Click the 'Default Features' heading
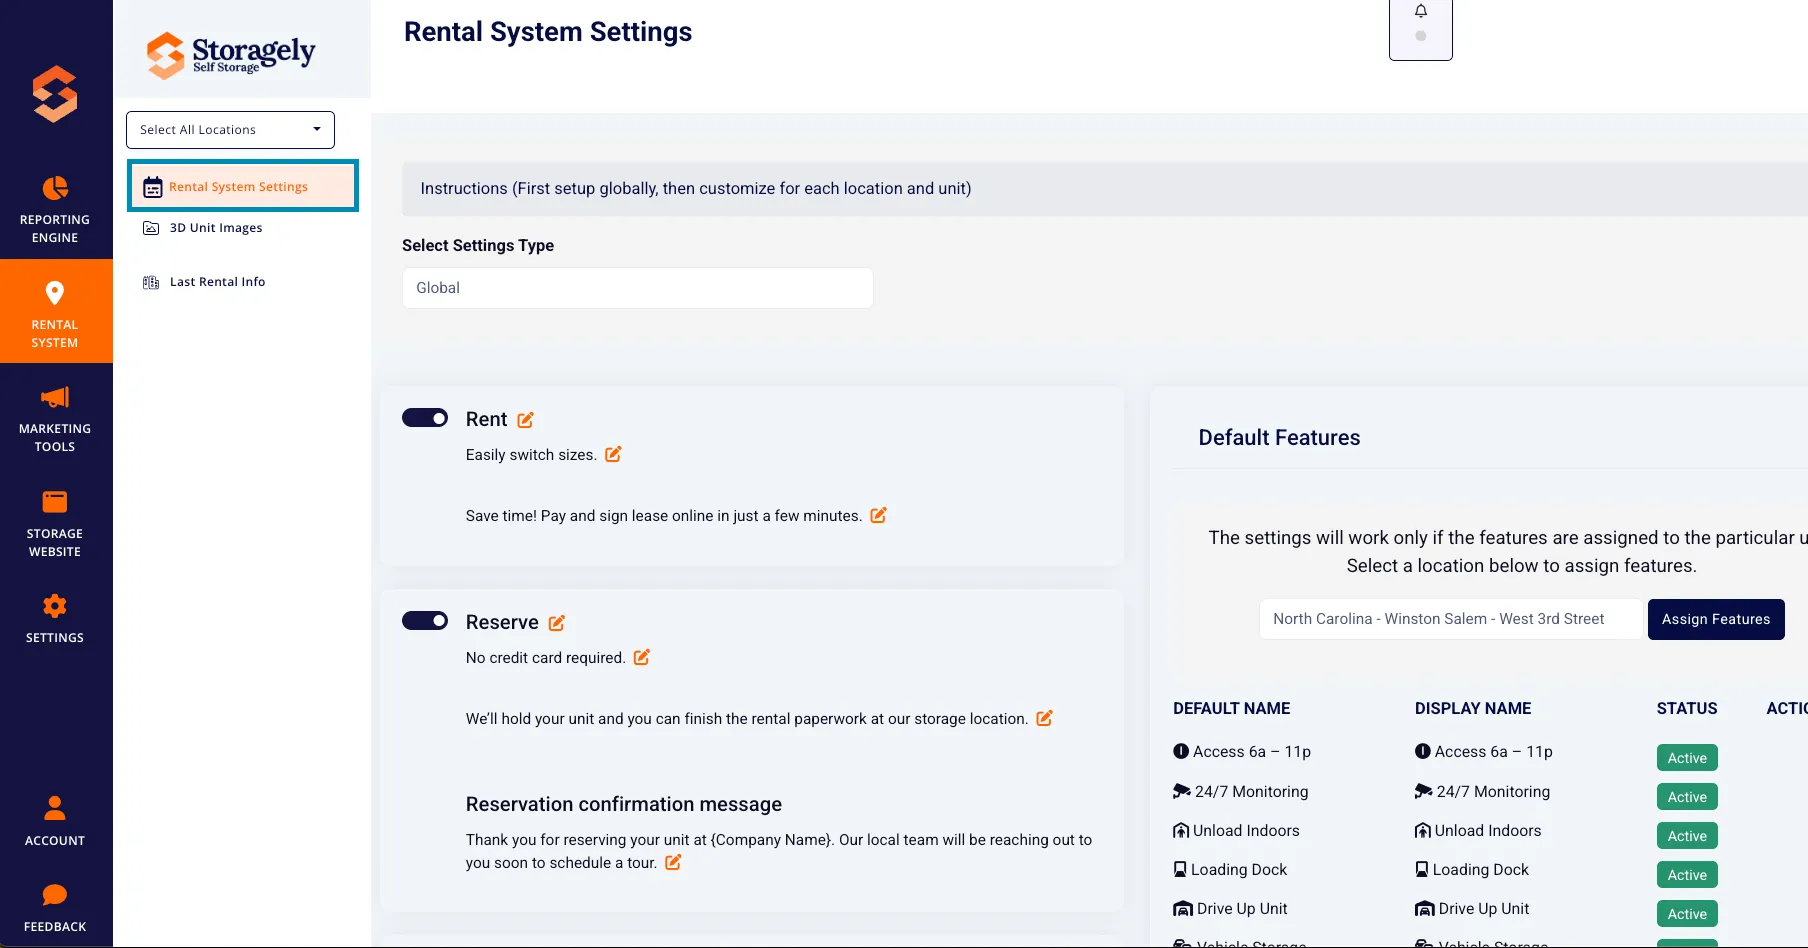 click(x=1279, y=437)
